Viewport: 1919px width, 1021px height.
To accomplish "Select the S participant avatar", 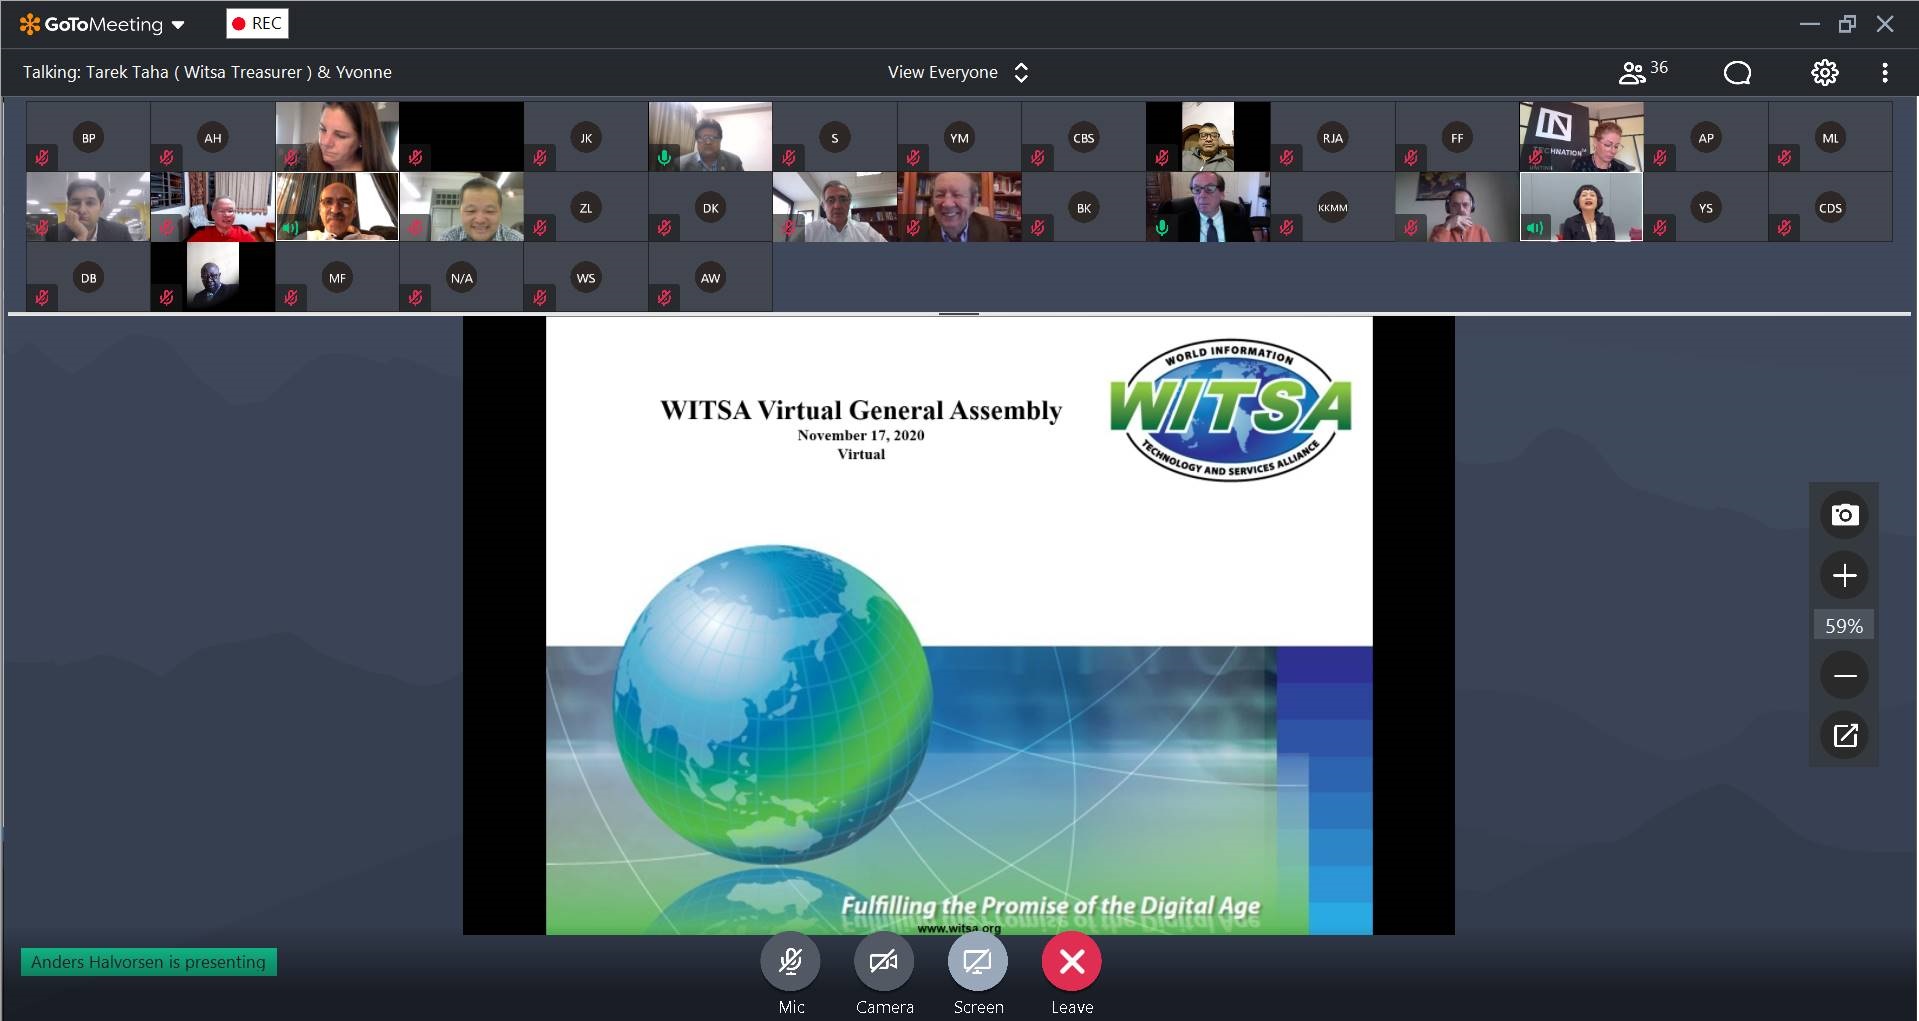I will 835,138.
